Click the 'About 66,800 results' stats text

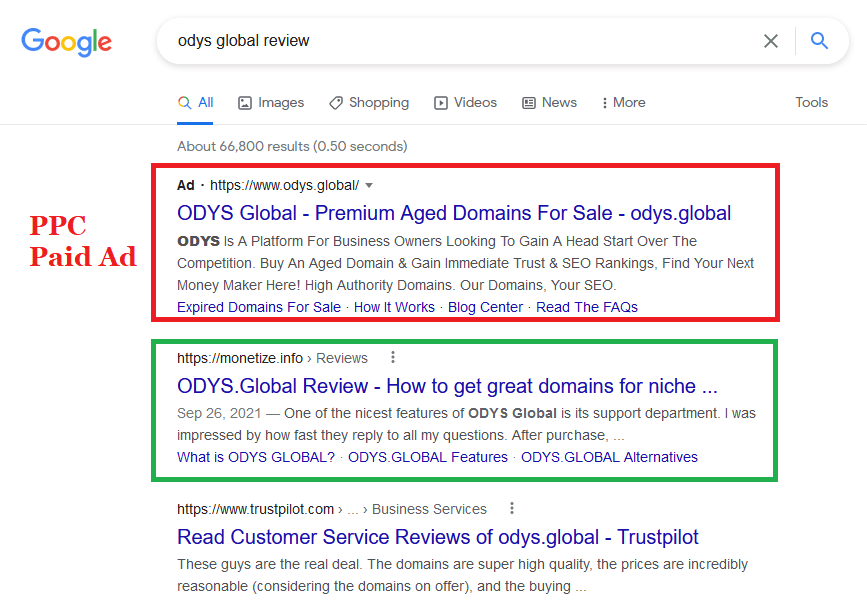point(292,147)
